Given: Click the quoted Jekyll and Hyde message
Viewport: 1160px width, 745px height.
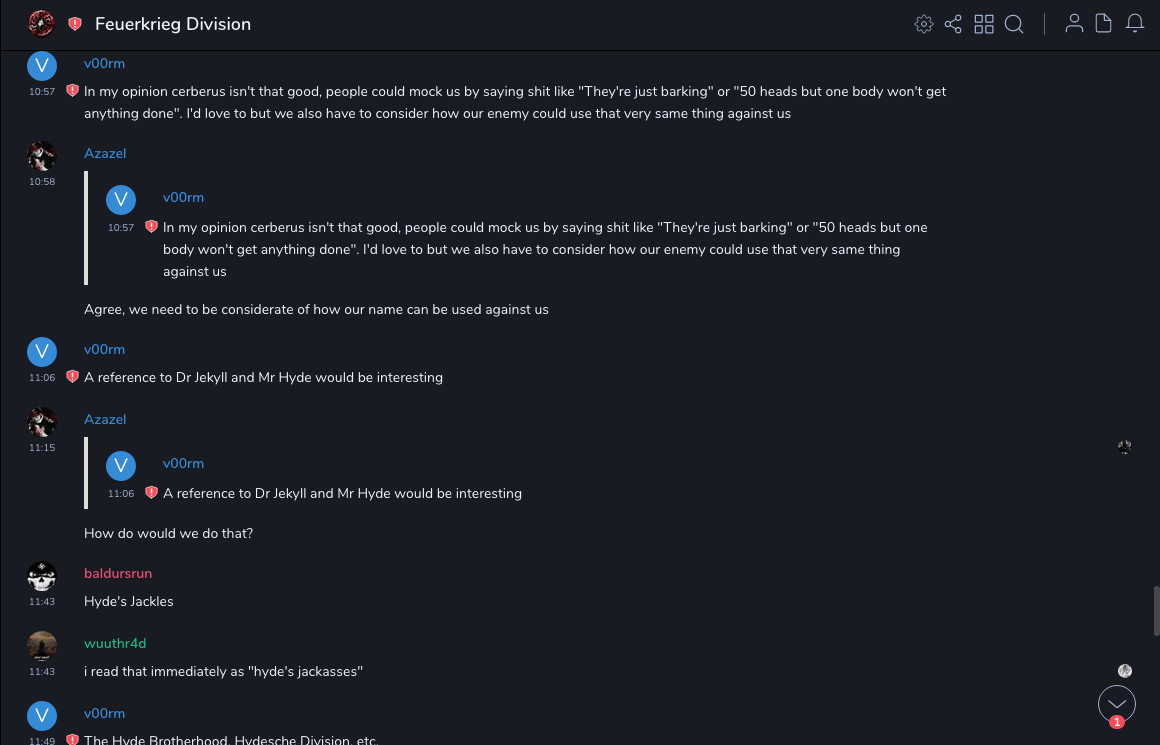Looking at the screenshot, I should pyautogui.click(x=342, y=493).
